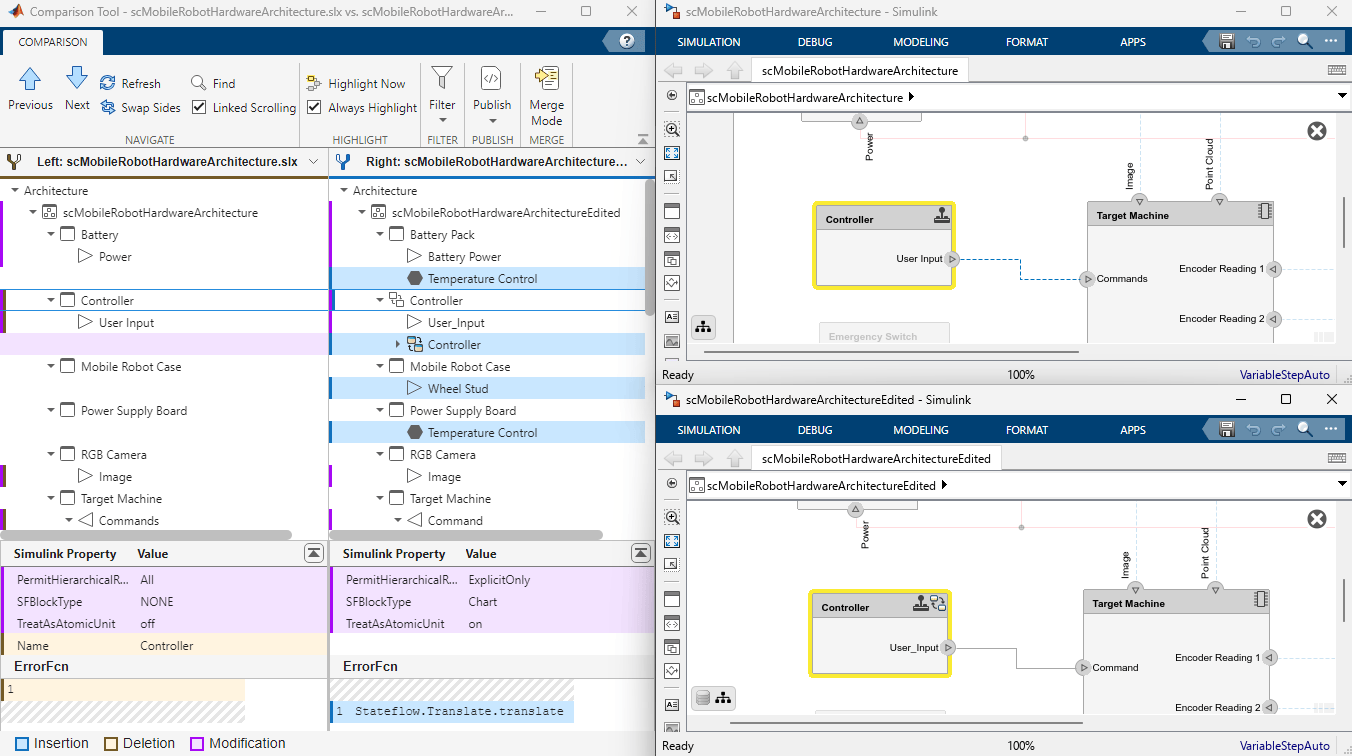Open MODELING tab in Edited Simulink window

tap(921, 430)
